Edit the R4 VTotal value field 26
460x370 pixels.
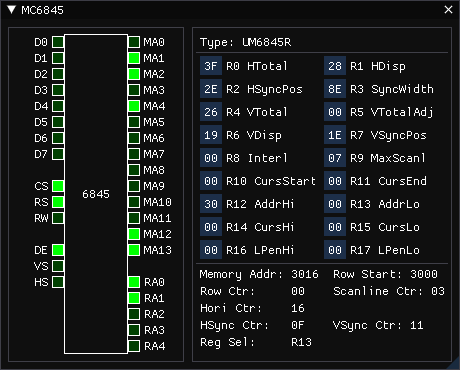211,112
